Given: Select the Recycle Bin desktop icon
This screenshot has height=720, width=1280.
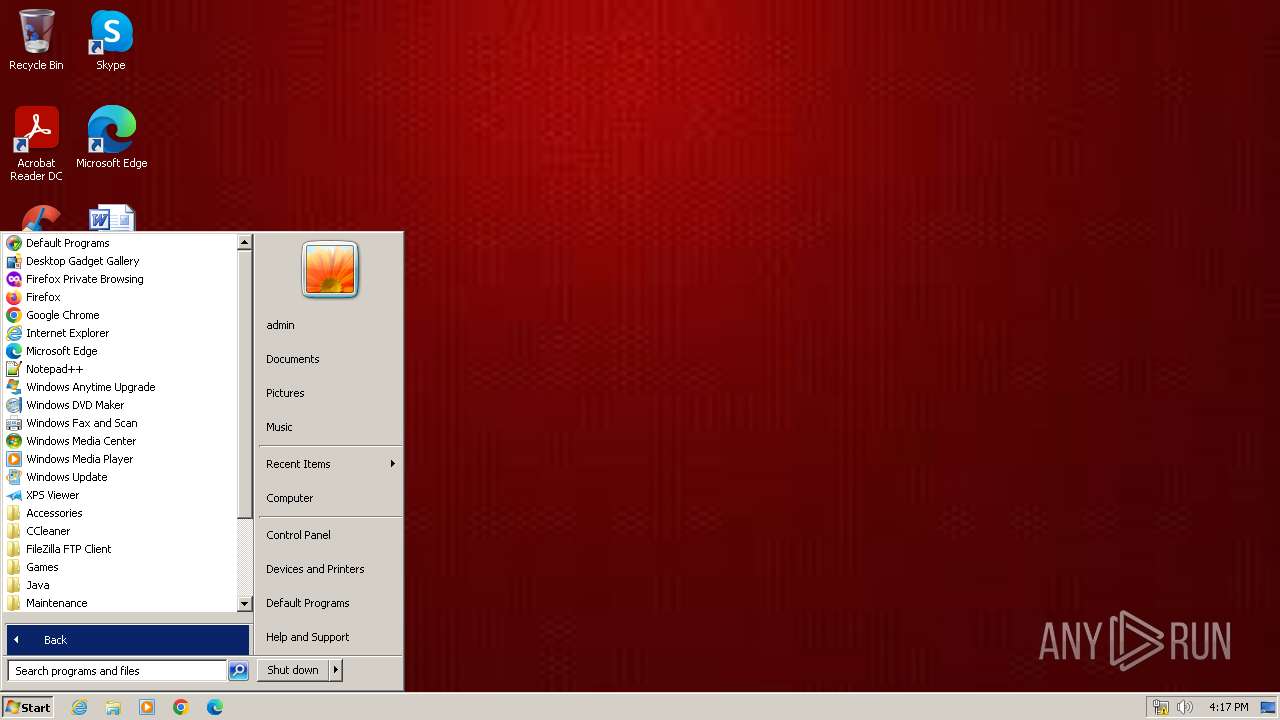Looking at the screenshot, I should [x=36, y=40].
